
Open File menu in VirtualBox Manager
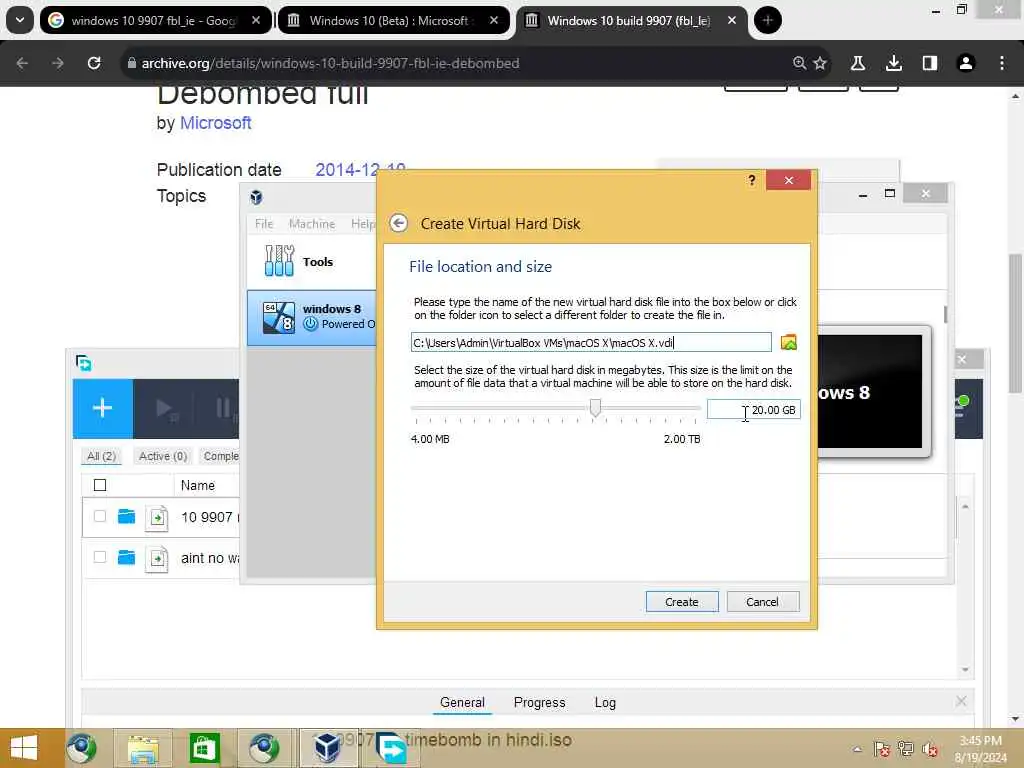tap(264, 223)
